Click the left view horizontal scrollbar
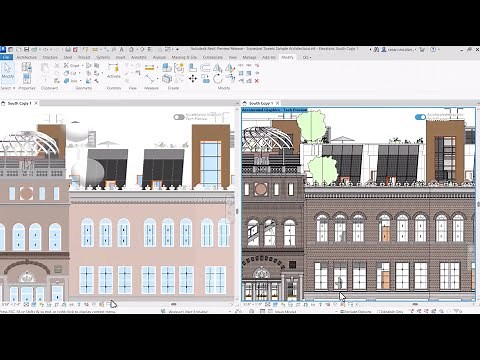Viewport: 480px width, 360px height. coord(173,304)
